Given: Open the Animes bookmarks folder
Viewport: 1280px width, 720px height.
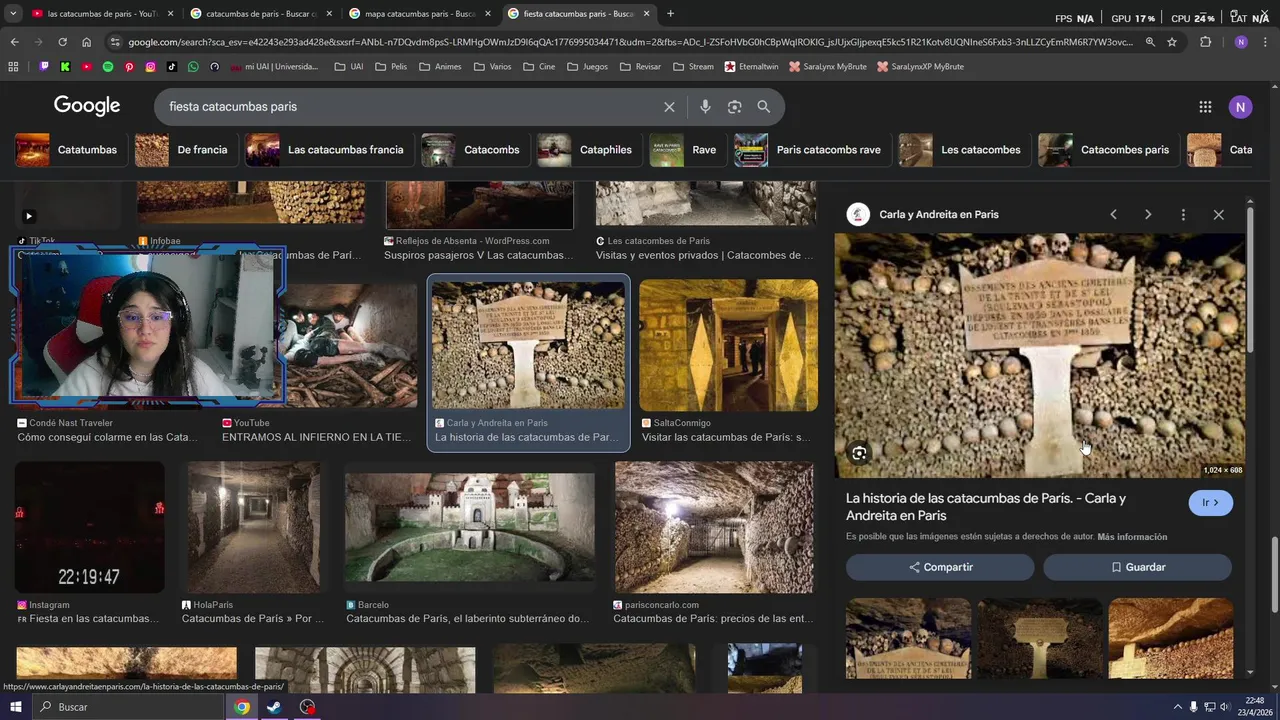Looking at the screenshot, I should point(440,67).
